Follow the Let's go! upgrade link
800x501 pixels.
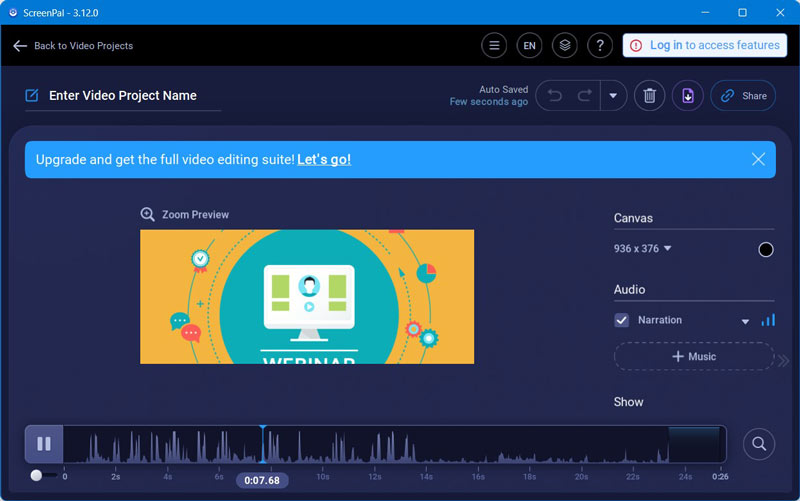(324, 160)
